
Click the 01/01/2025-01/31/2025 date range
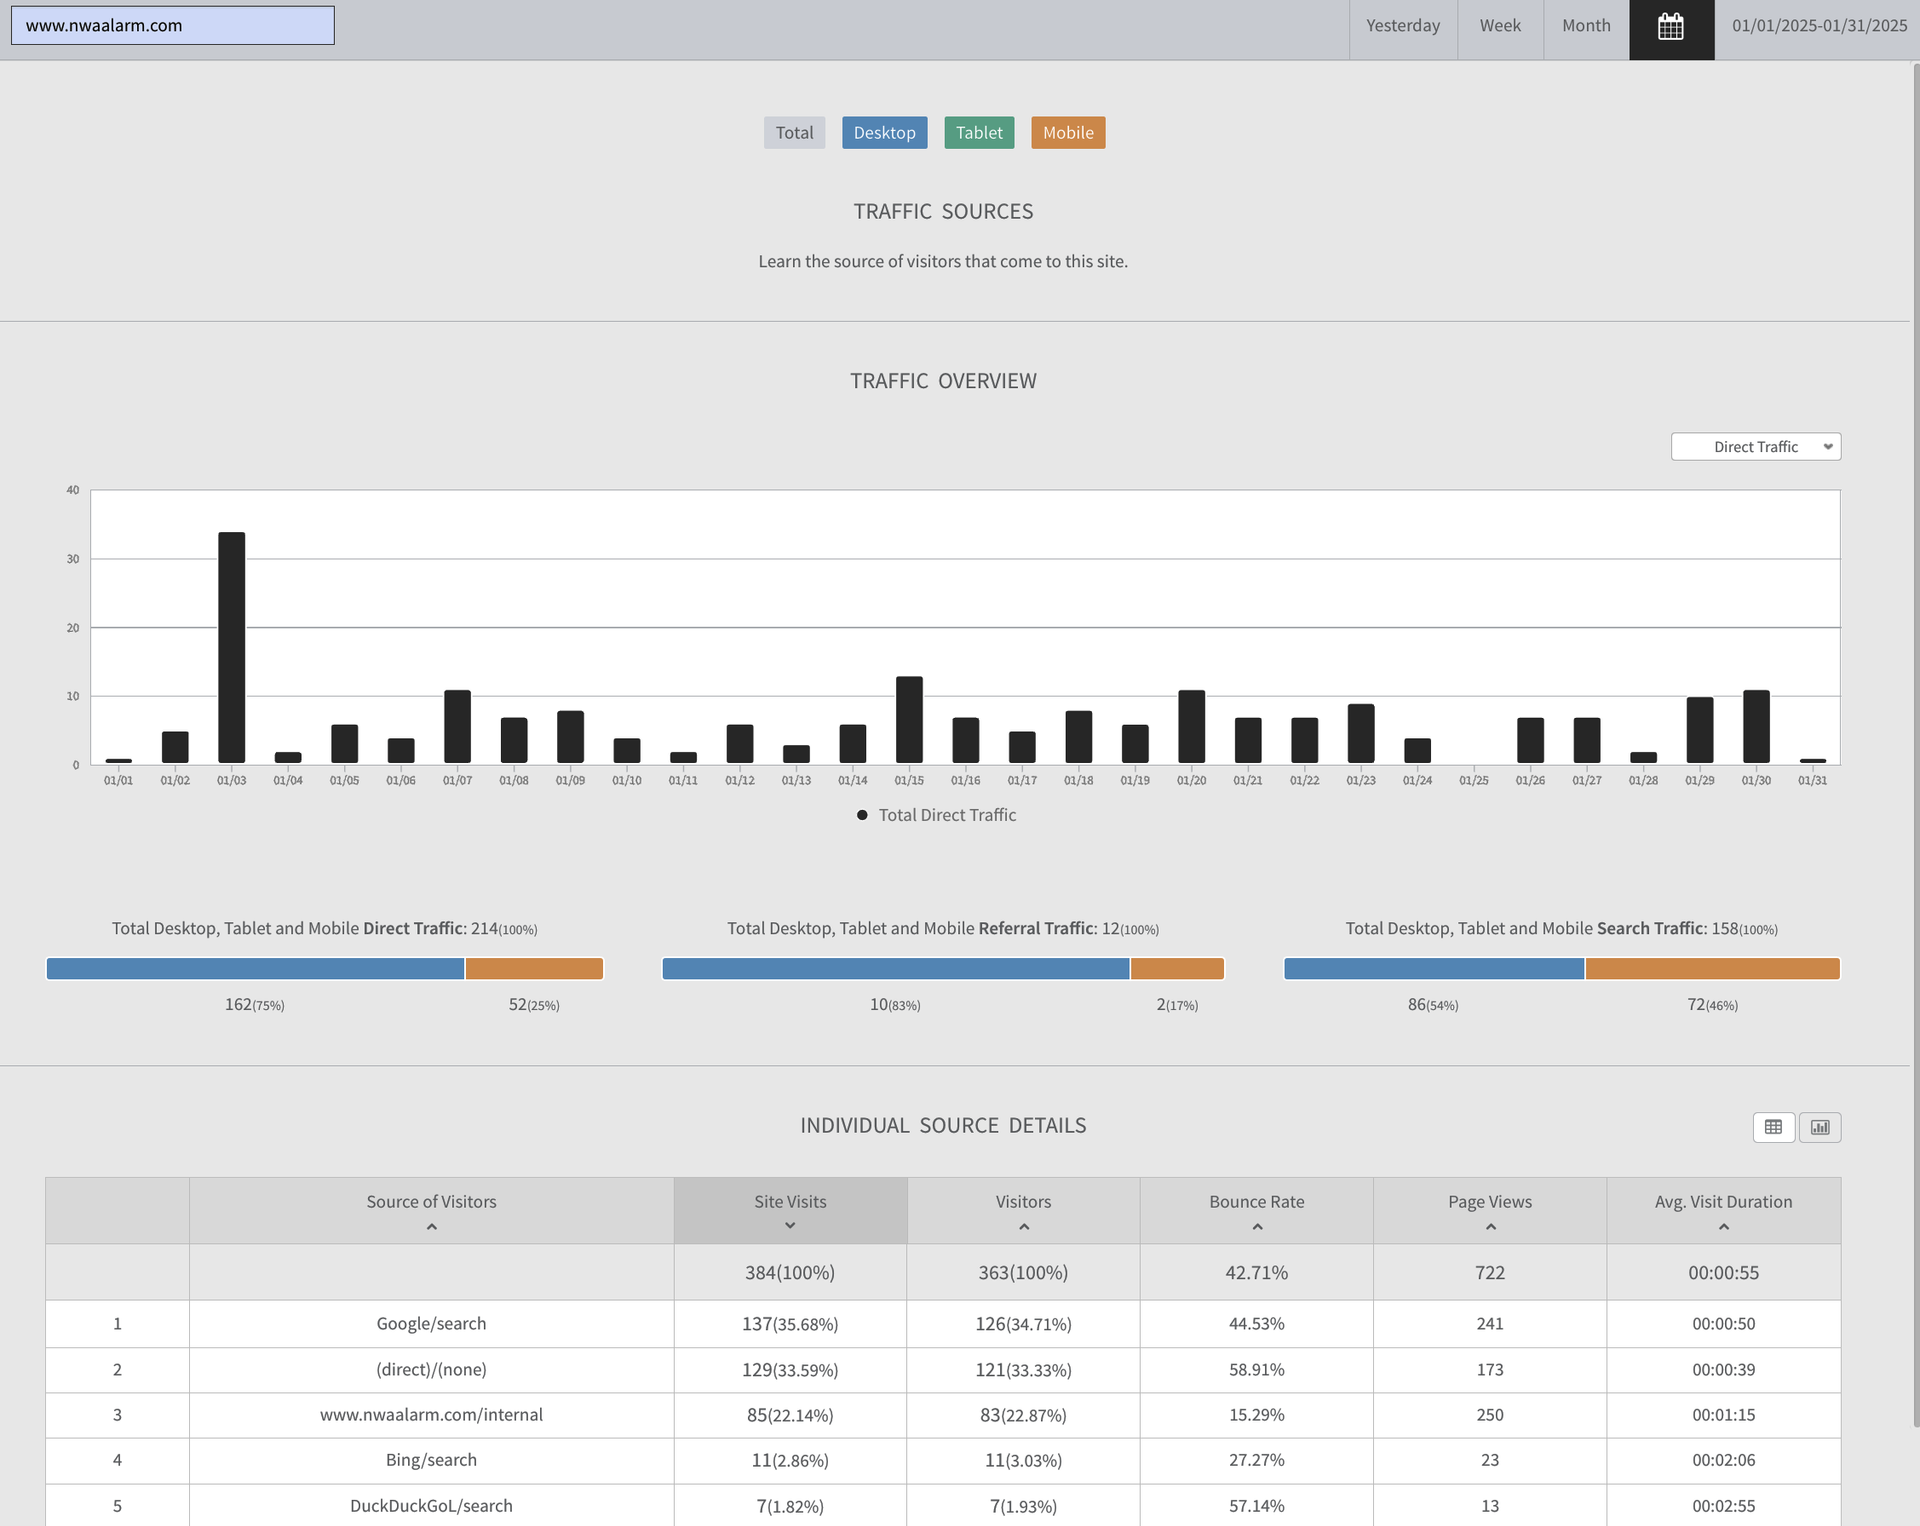(1819, 26)
